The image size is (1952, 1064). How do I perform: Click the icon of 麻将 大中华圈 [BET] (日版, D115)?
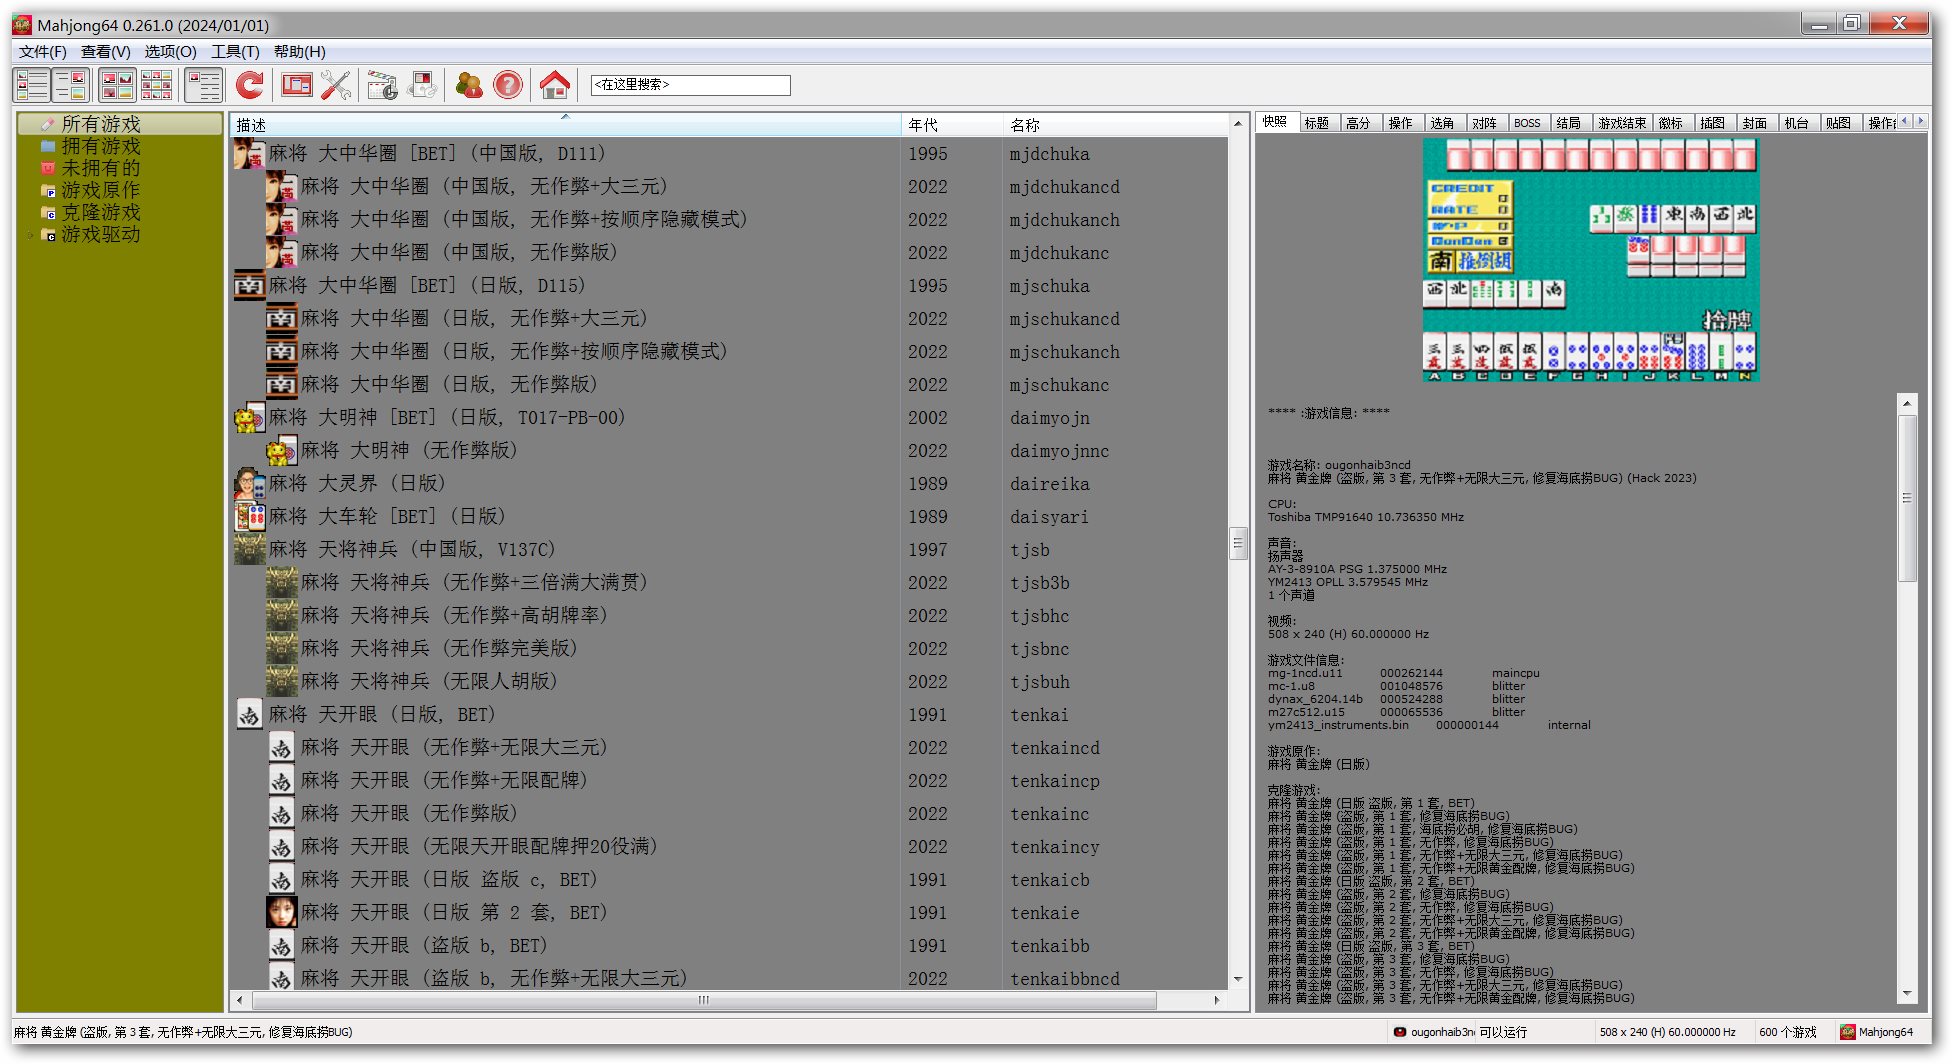click(x=249, y=286)
